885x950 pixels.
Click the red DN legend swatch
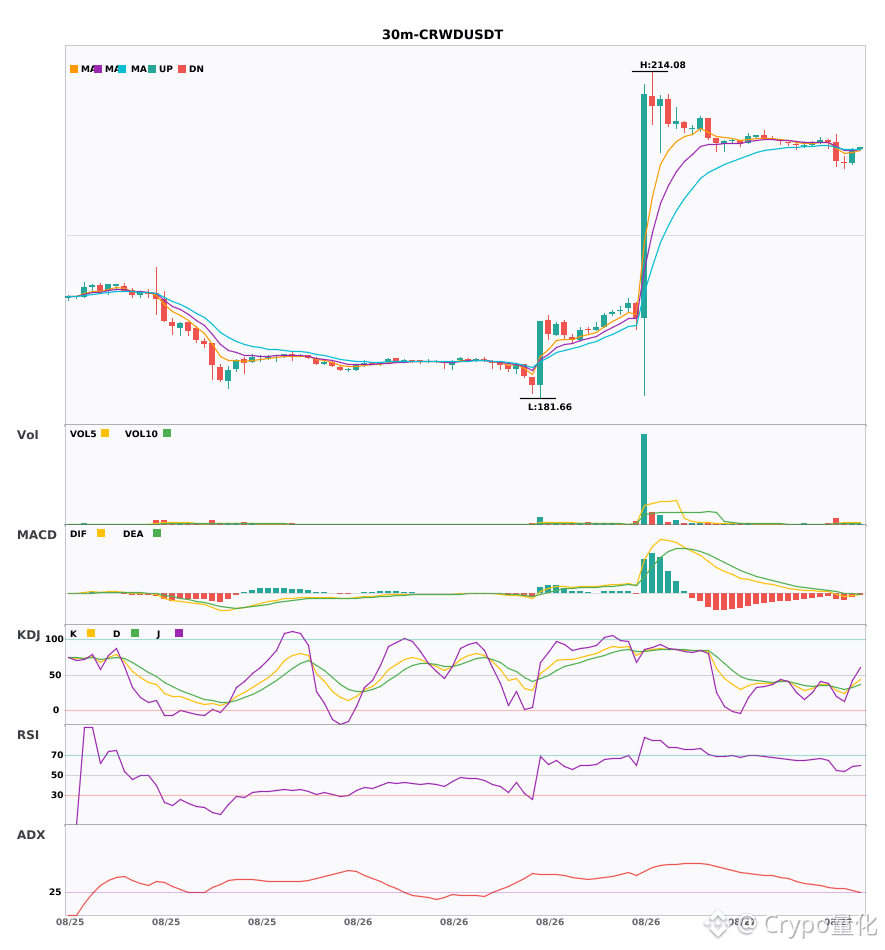(x=182, y=69)
